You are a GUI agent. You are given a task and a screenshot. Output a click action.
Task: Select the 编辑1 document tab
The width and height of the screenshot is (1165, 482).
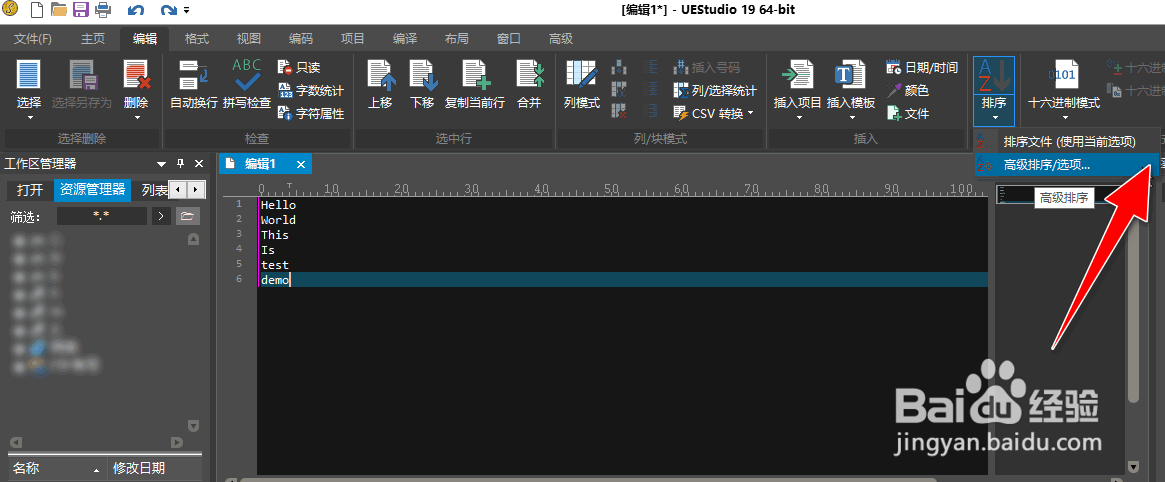click(260, 164)
